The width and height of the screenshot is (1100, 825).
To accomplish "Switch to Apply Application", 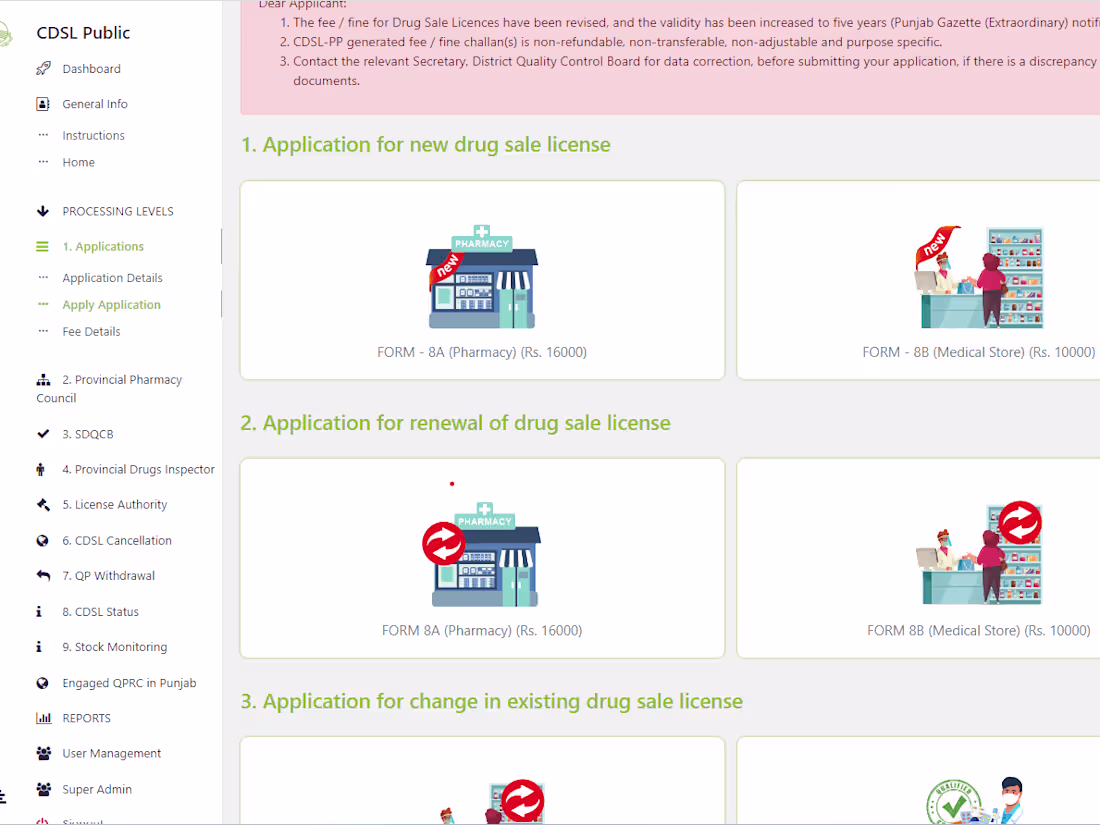I will pos(111,304).
